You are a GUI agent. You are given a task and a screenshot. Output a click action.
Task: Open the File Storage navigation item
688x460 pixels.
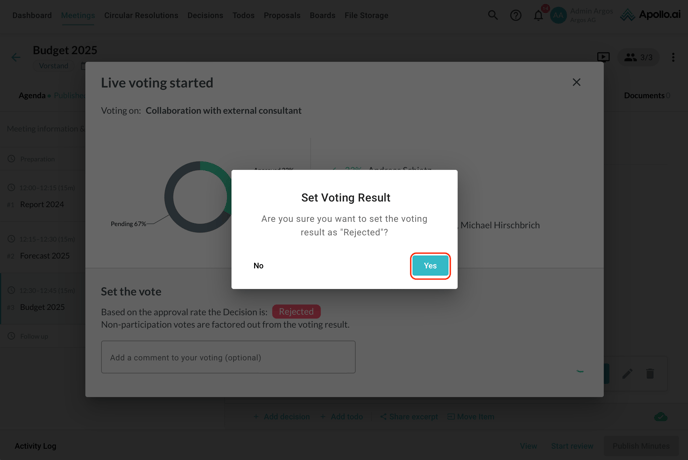pyautogui.click(x=366, y=15)
